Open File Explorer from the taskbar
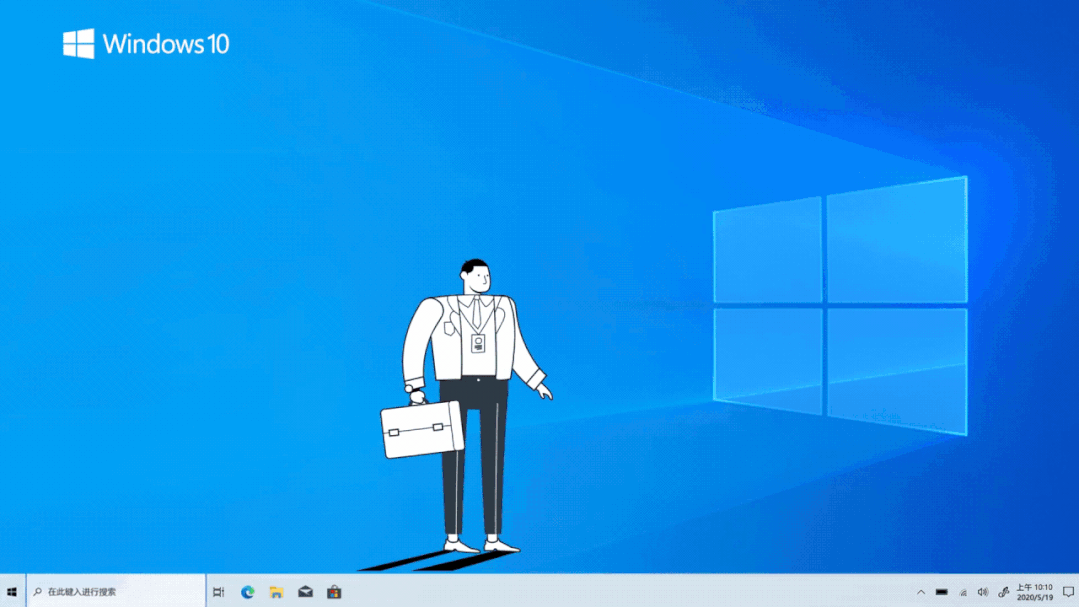The height and width of the screenshot is (607, 1079). point(277,592)
